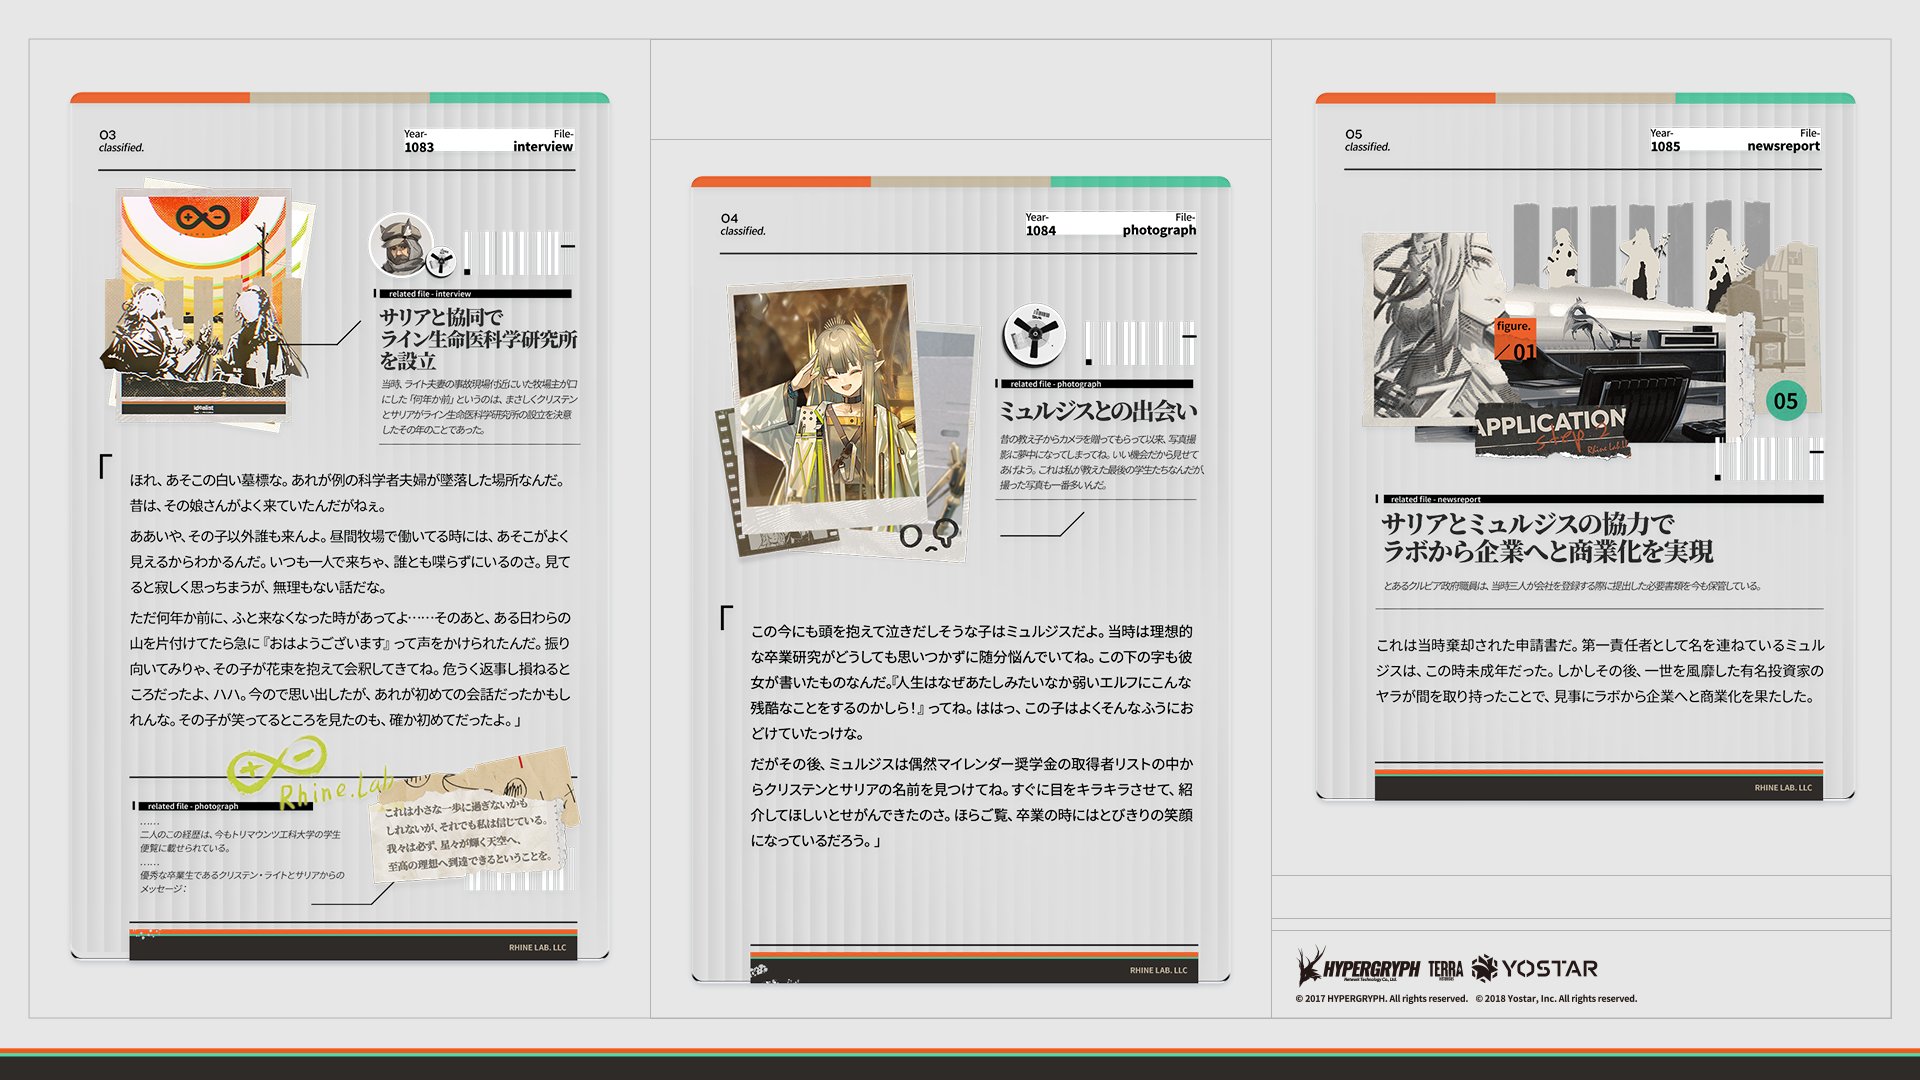Viewport: 1920px width, 1080px height.
Task: Click headline 'サリアと協同でライン生命医科学研究所を設立'
Action: tap(478, 339)
